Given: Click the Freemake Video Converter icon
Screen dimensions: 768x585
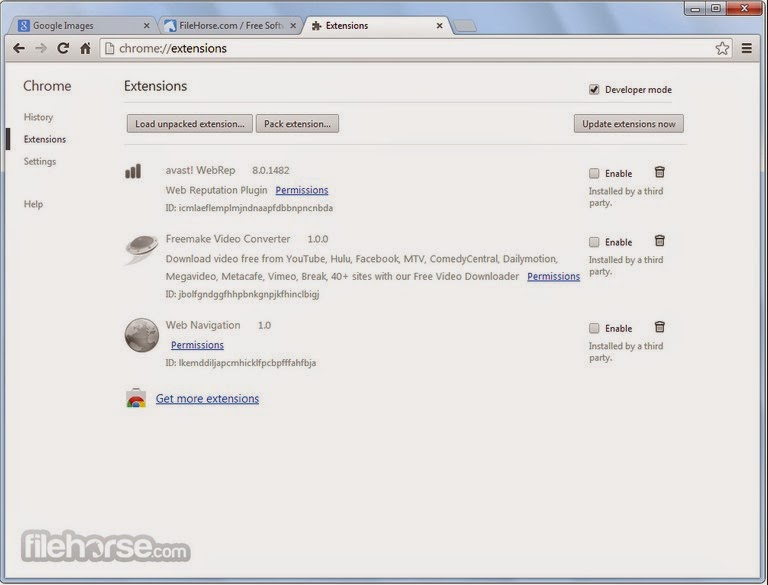Looking at the screenshot, I should pyautogui.click(x=142, y=249).
